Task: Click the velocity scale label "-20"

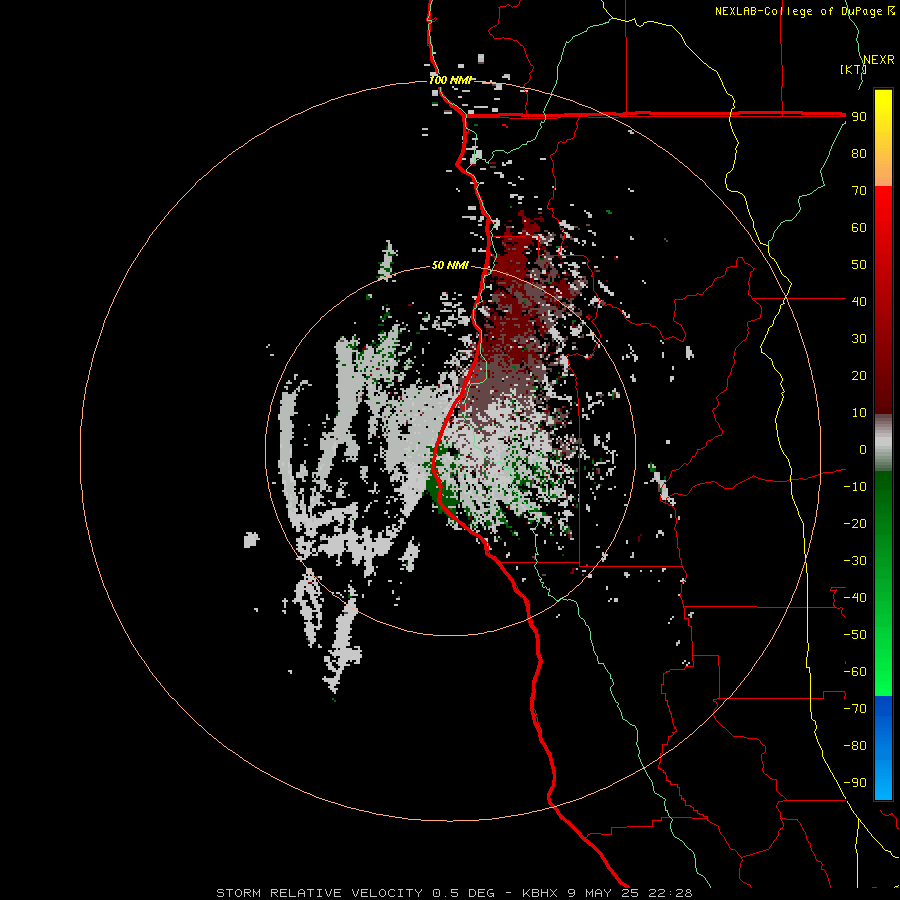Action: point(855,523)
